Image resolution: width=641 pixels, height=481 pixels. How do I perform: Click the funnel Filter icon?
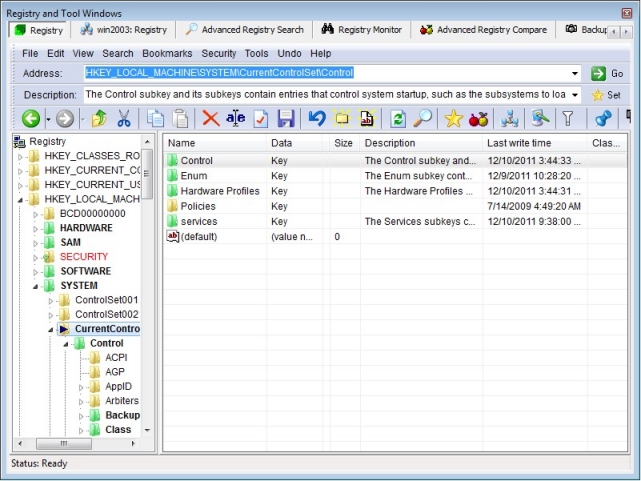[568, 119]
